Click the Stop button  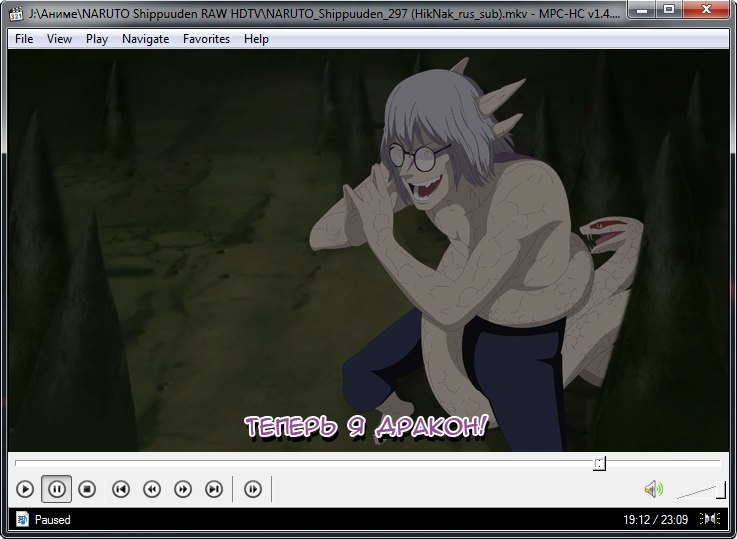tap(87, 489)
